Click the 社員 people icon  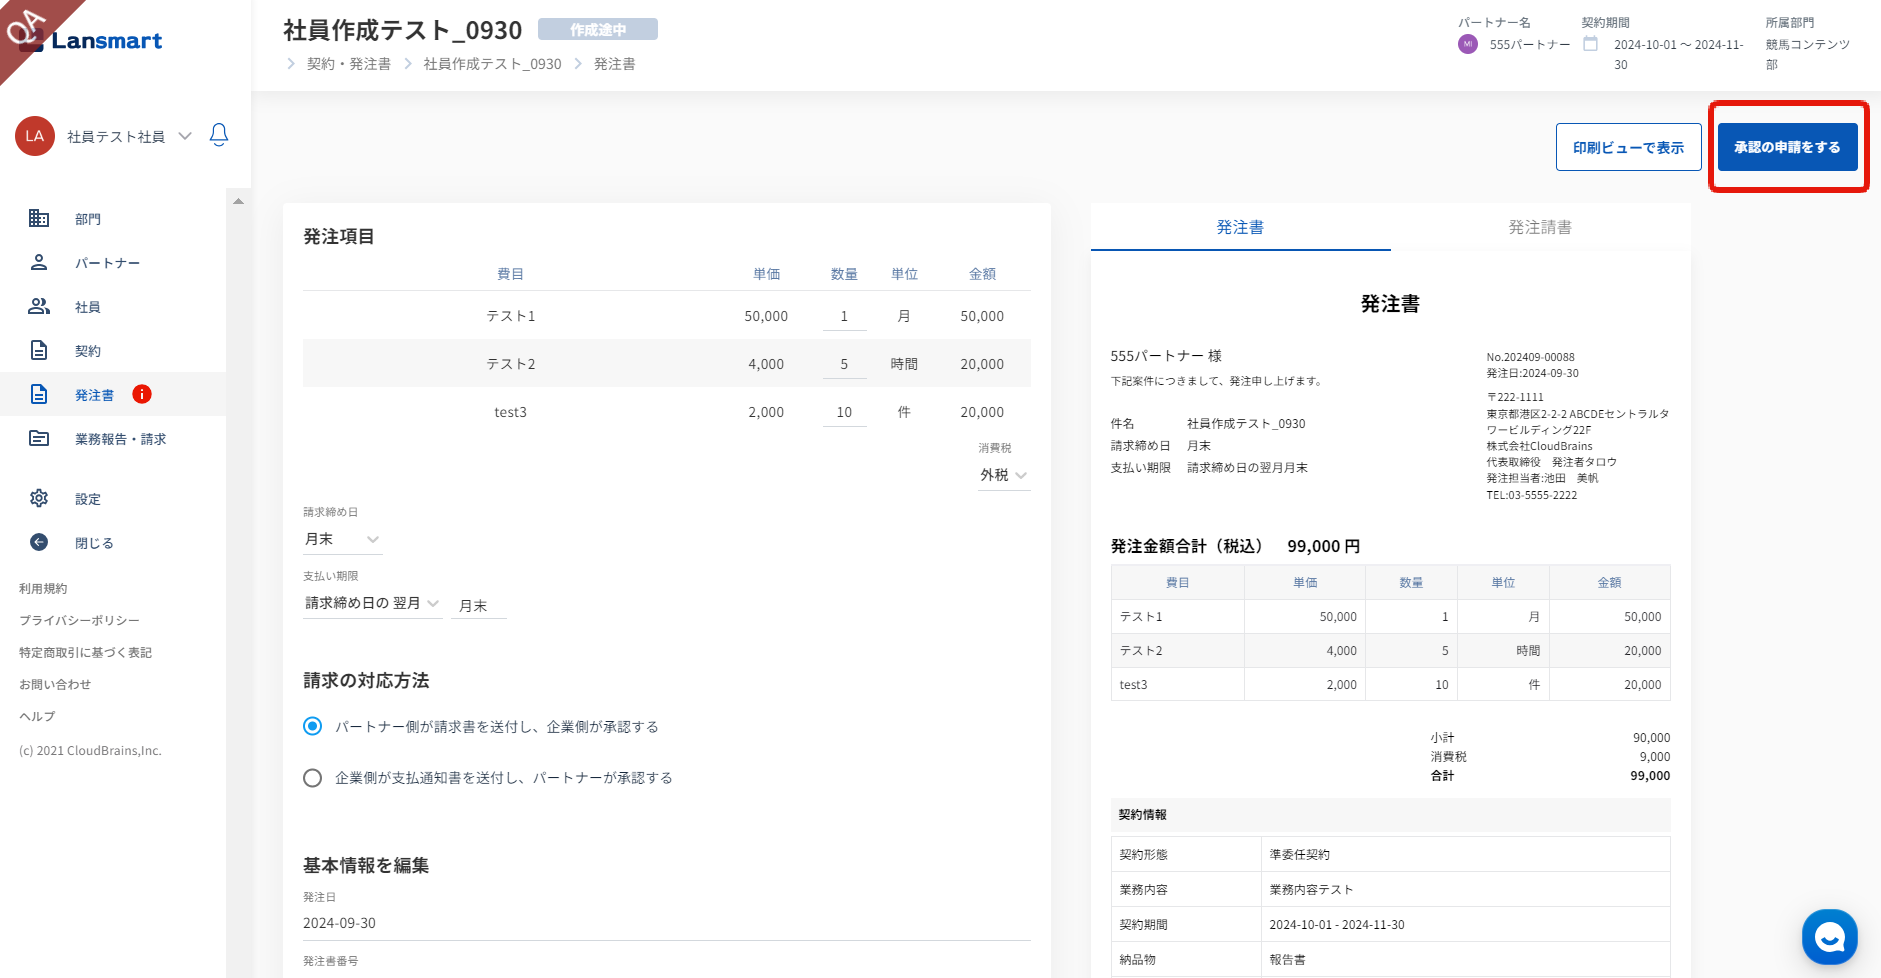(39, 306)
